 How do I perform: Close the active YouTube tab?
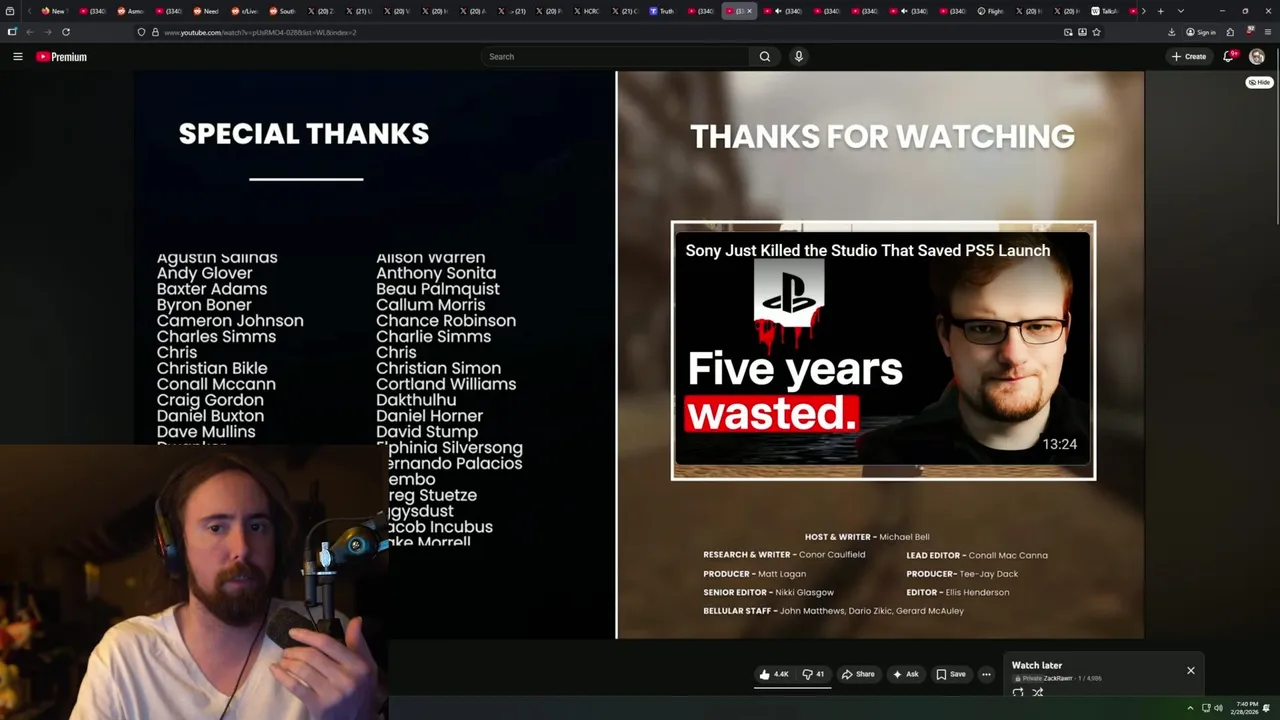click(749, 11)
